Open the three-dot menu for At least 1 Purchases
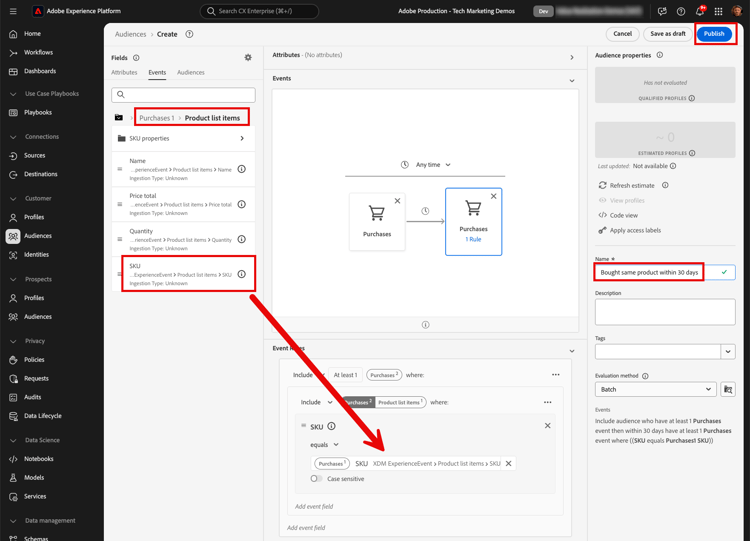The height and width of the screenshot is (541, 750). (555, 375)
